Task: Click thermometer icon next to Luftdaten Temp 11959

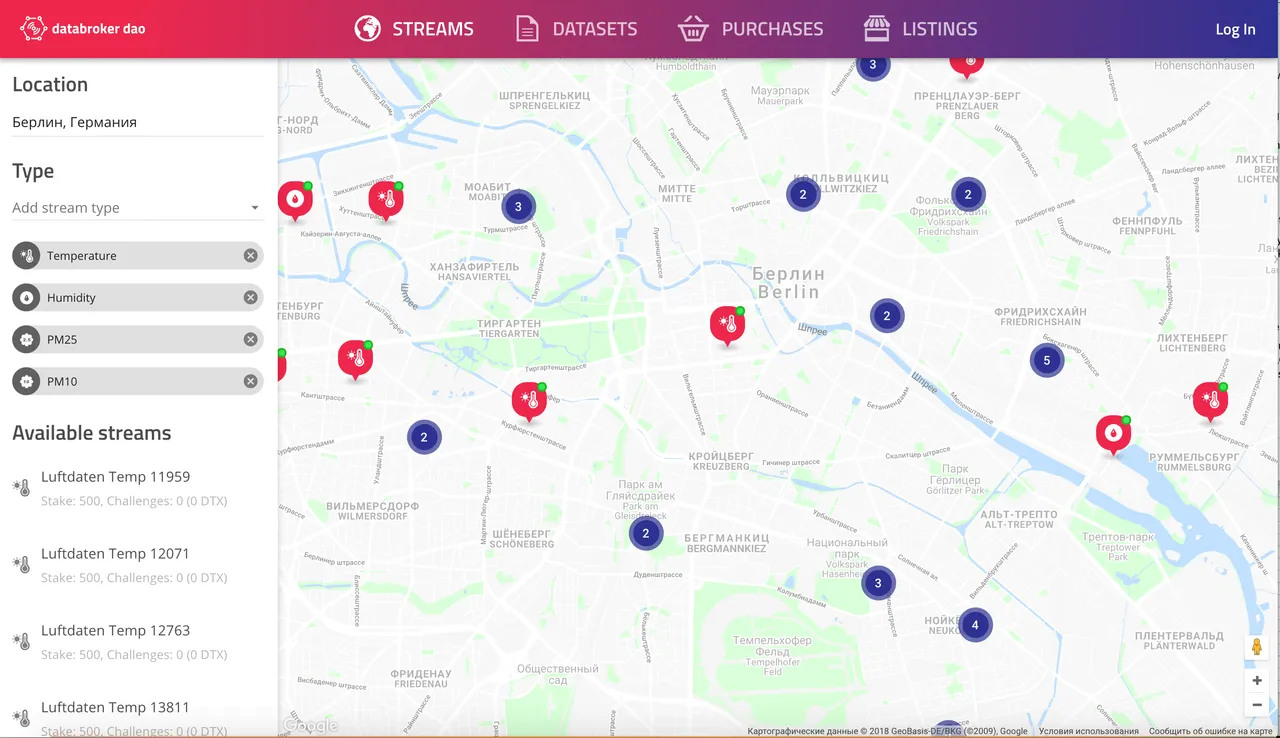Action: pyautogui.click(x=21, y=488)
